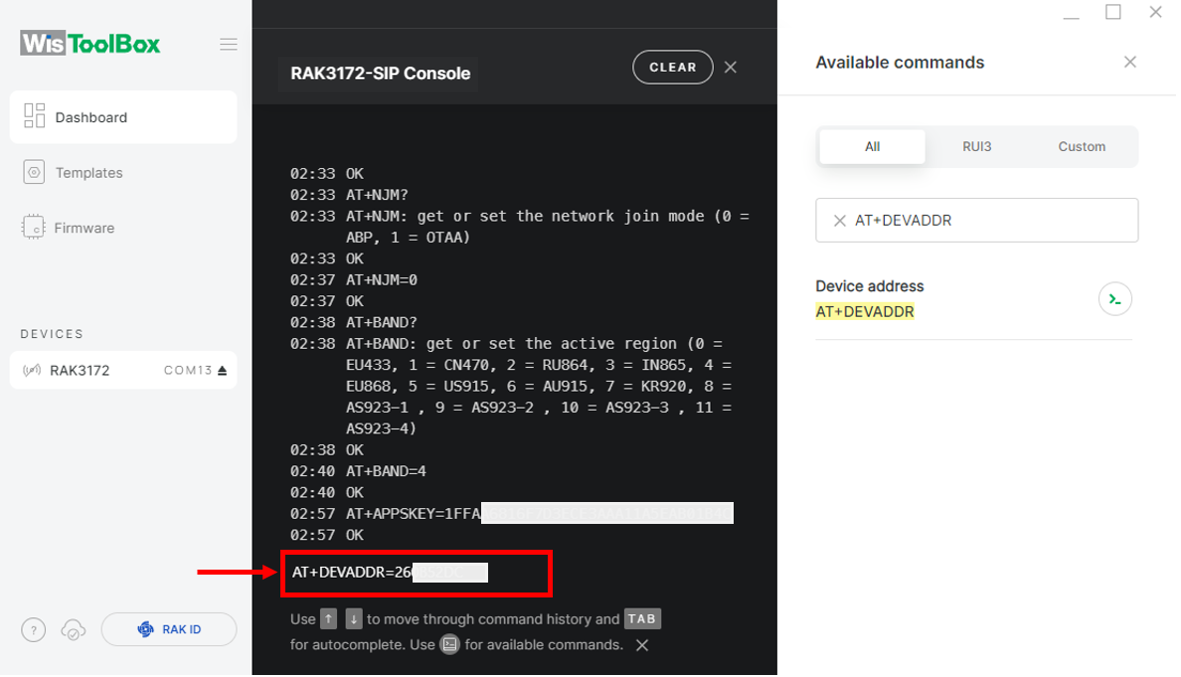Click the RAK ID button

(x=169, y=630)
